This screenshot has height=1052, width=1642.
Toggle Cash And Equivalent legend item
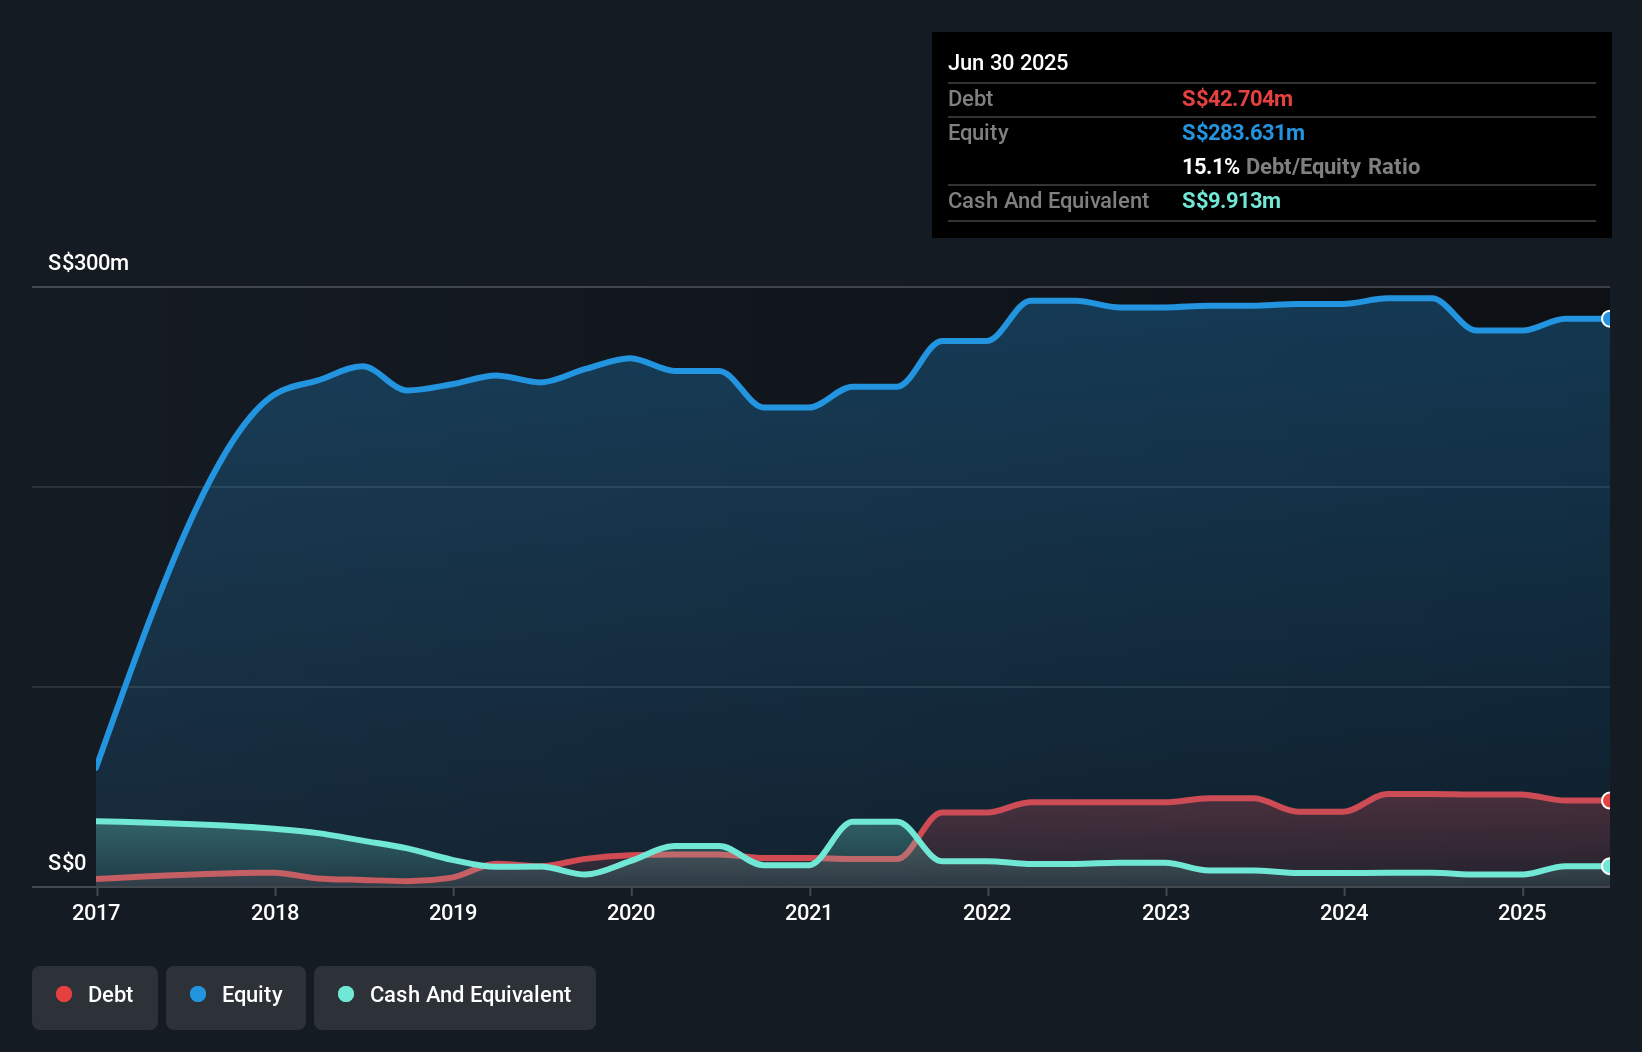(455, 996)
